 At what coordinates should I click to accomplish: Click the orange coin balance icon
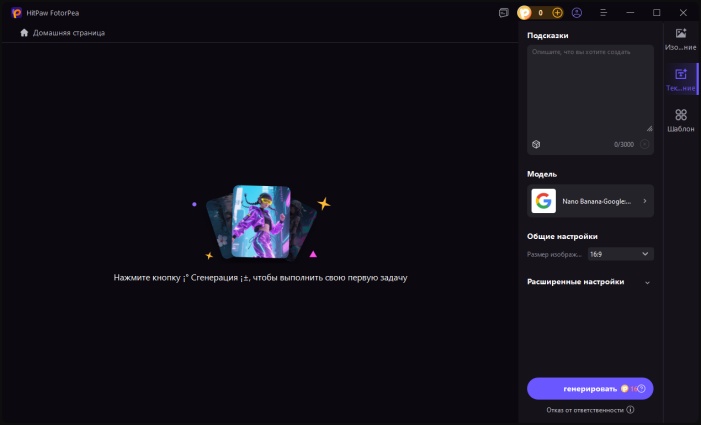pyautogui.click(x=525, y=13)
